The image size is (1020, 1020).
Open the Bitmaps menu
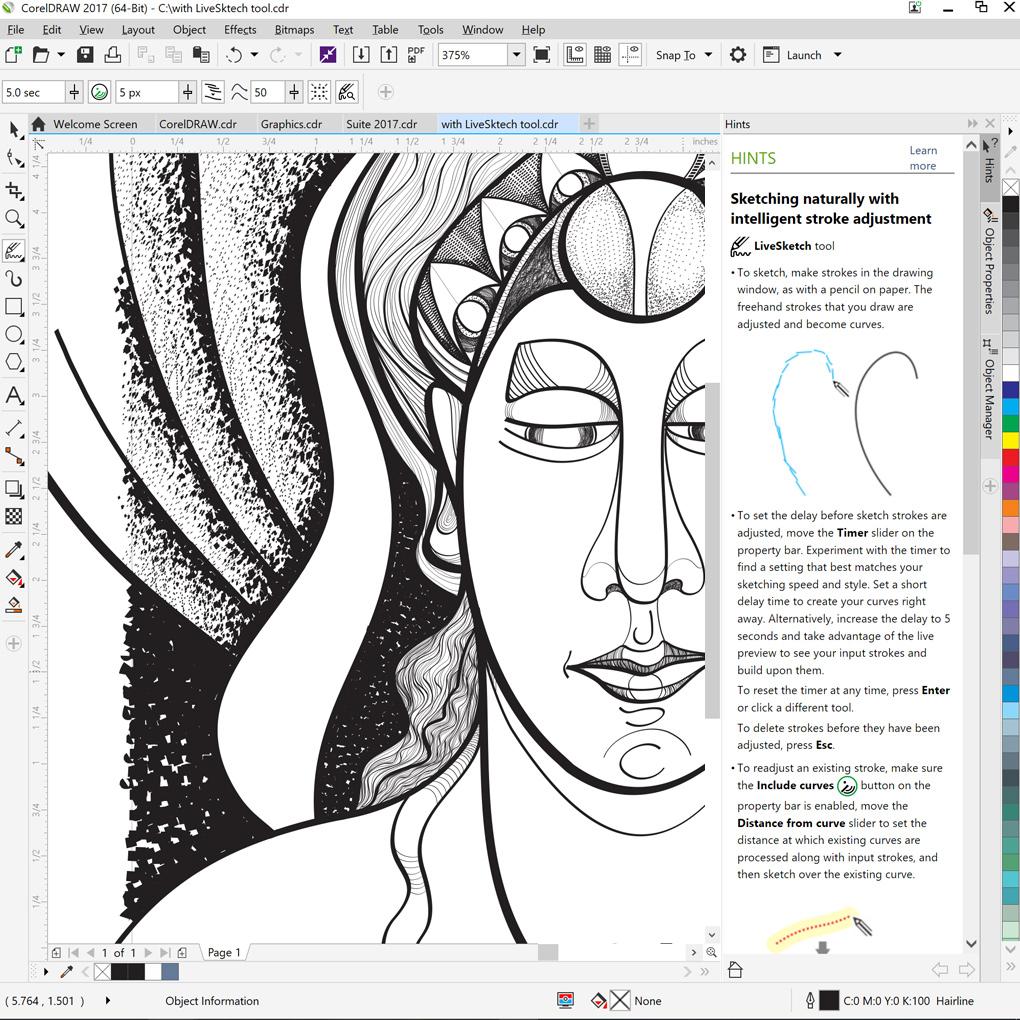(294, 29)
